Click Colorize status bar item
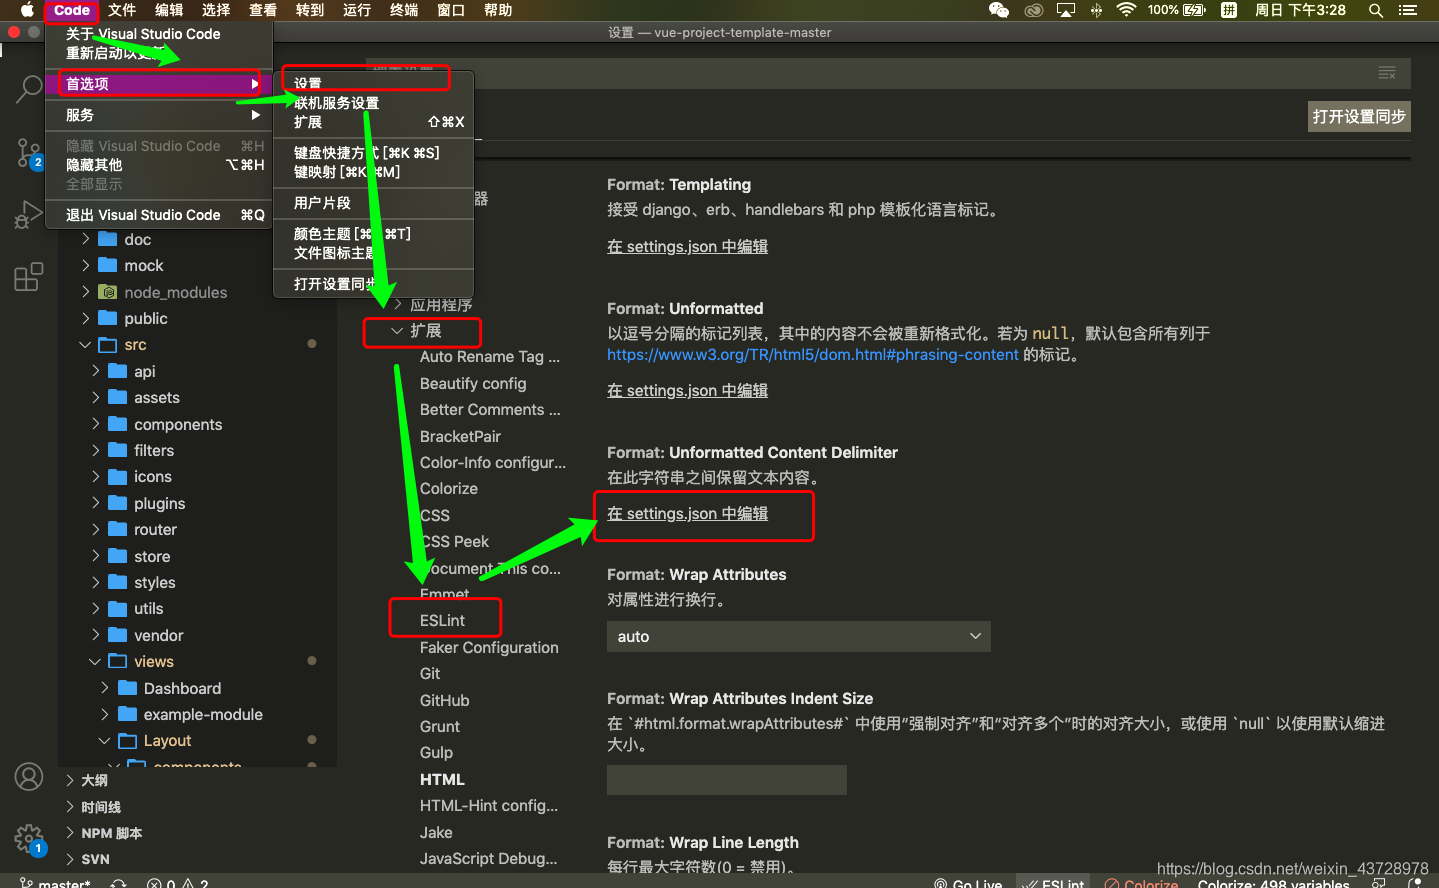Image resolution: width=1439 pixels, height=888 pixels. (x=1141, y=884)
